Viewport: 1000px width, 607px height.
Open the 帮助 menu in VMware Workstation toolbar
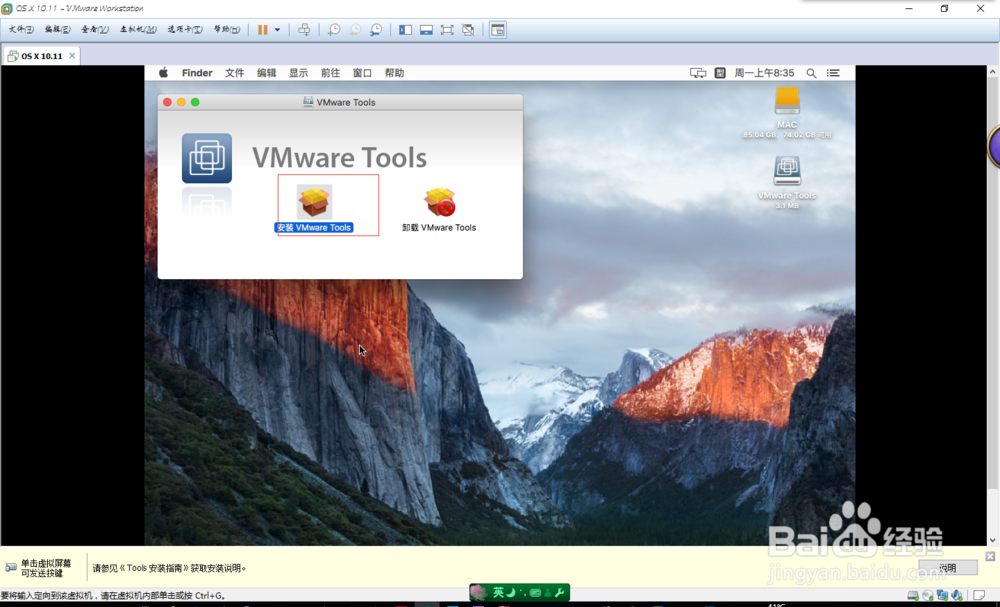[x=226, y=29]
